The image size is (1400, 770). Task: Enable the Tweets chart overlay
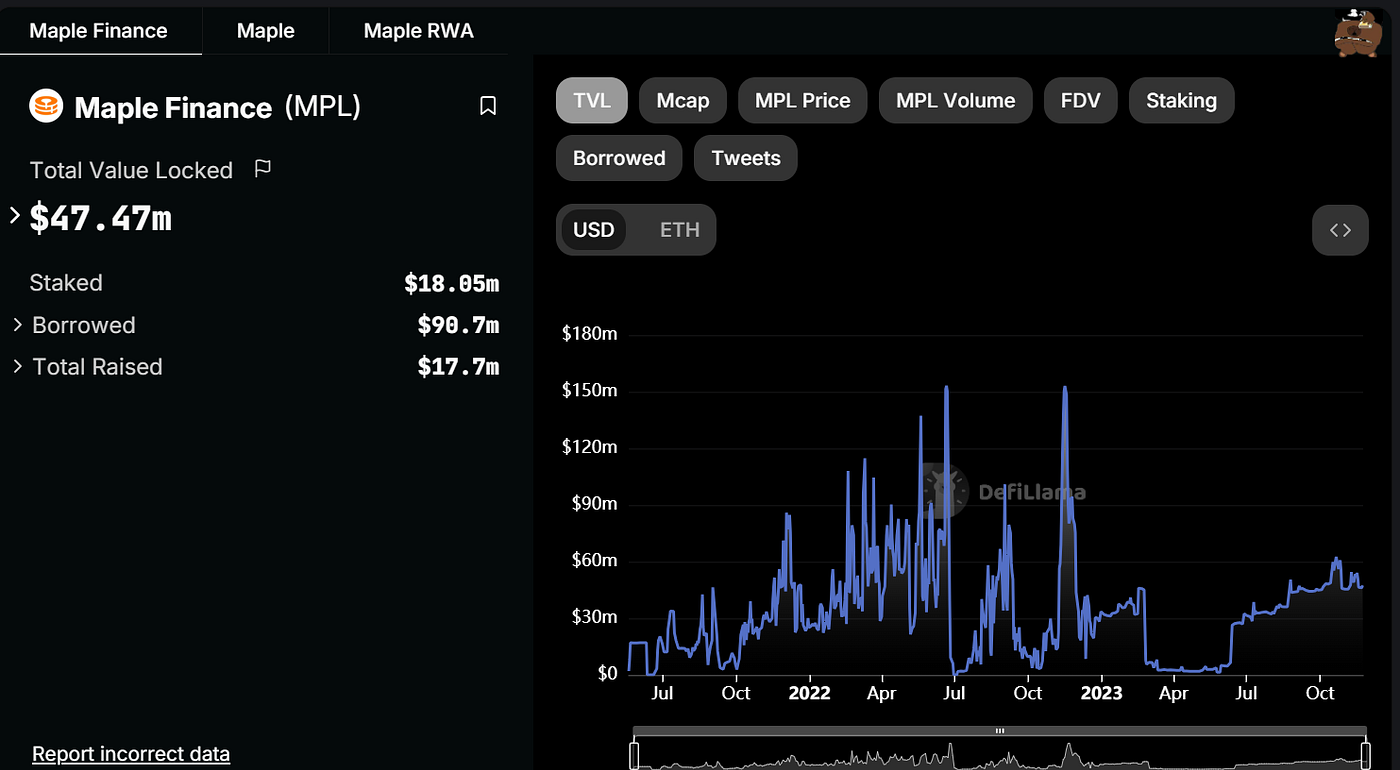point(745,158)
